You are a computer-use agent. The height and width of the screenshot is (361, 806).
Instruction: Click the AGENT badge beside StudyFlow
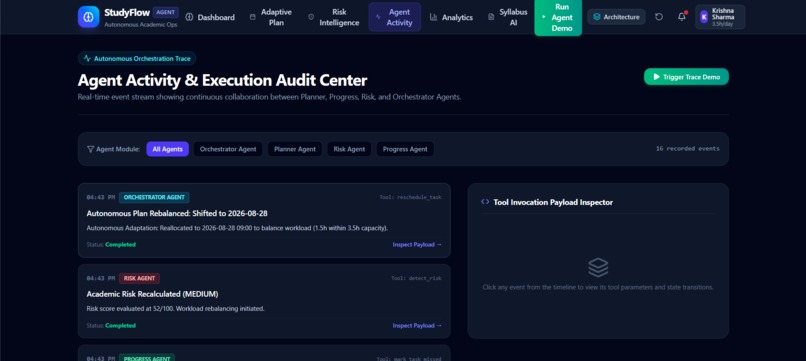(166, 12)
